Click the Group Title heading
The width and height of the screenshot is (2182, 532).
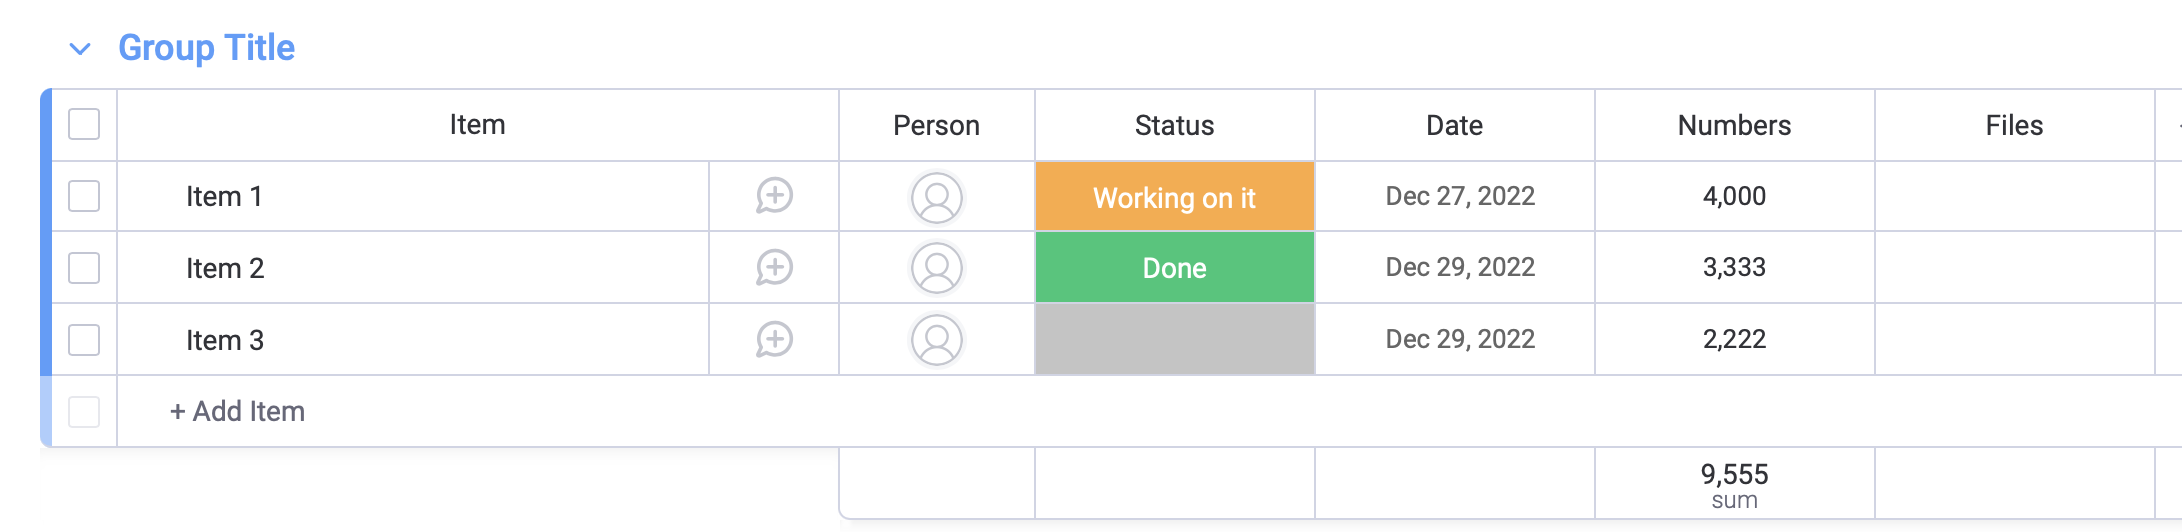tap(207, 48)
